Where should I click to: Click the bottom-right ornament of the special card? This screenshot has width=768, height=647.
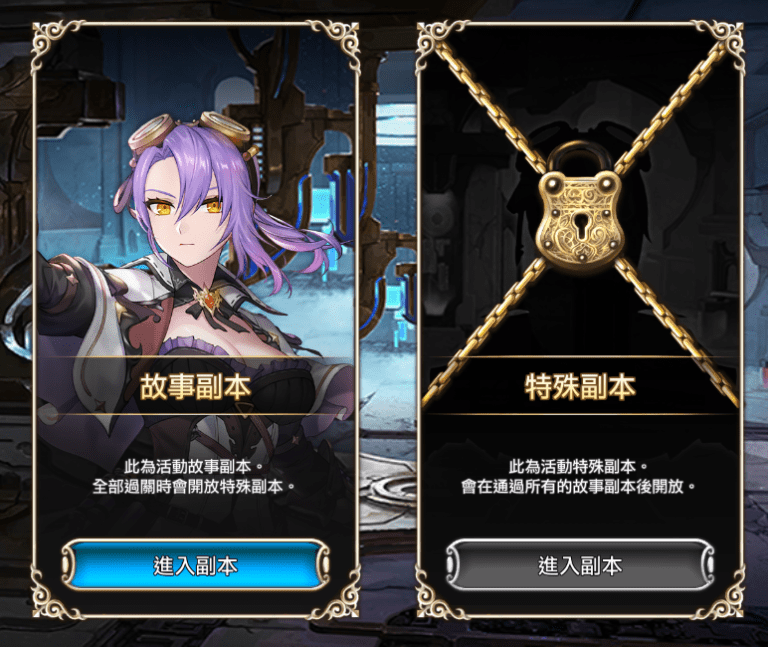tap(720, 595)
